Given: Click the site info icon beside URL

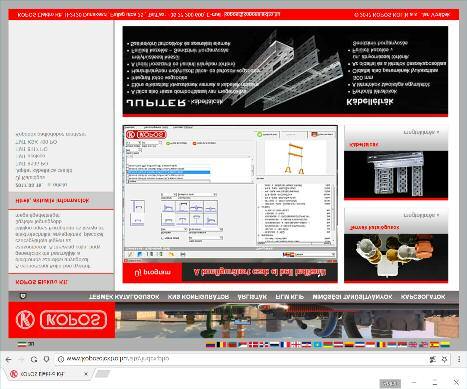Looking at the screenshot, I should pos(61,359).
